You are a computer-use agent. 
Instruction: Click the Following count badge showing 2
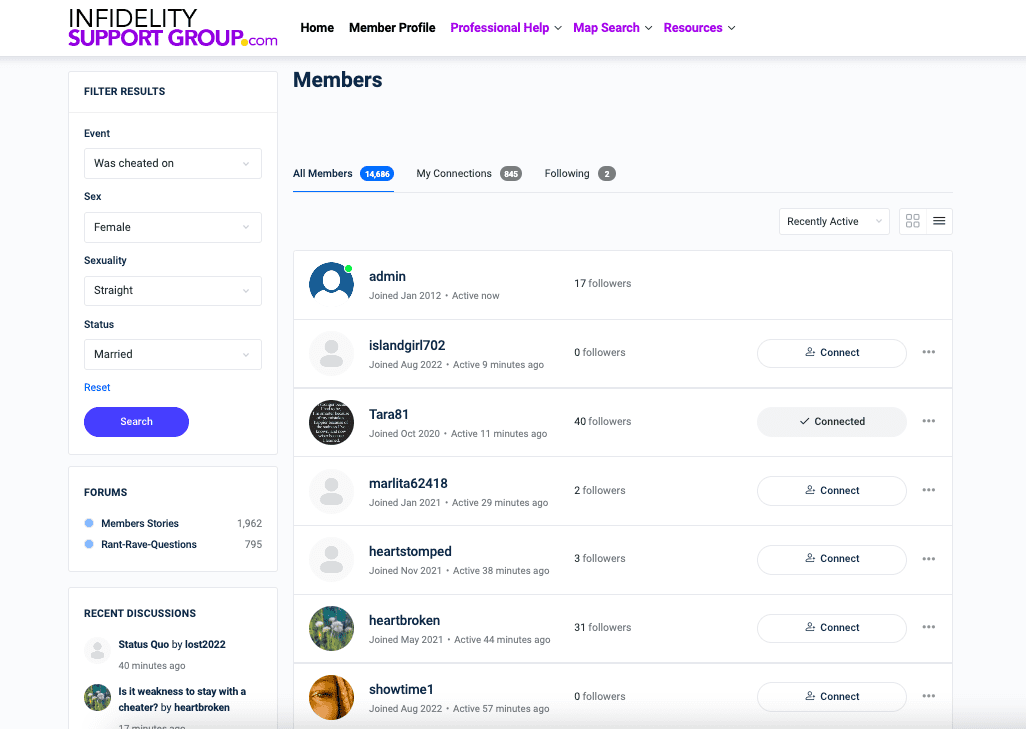[607, 173]
